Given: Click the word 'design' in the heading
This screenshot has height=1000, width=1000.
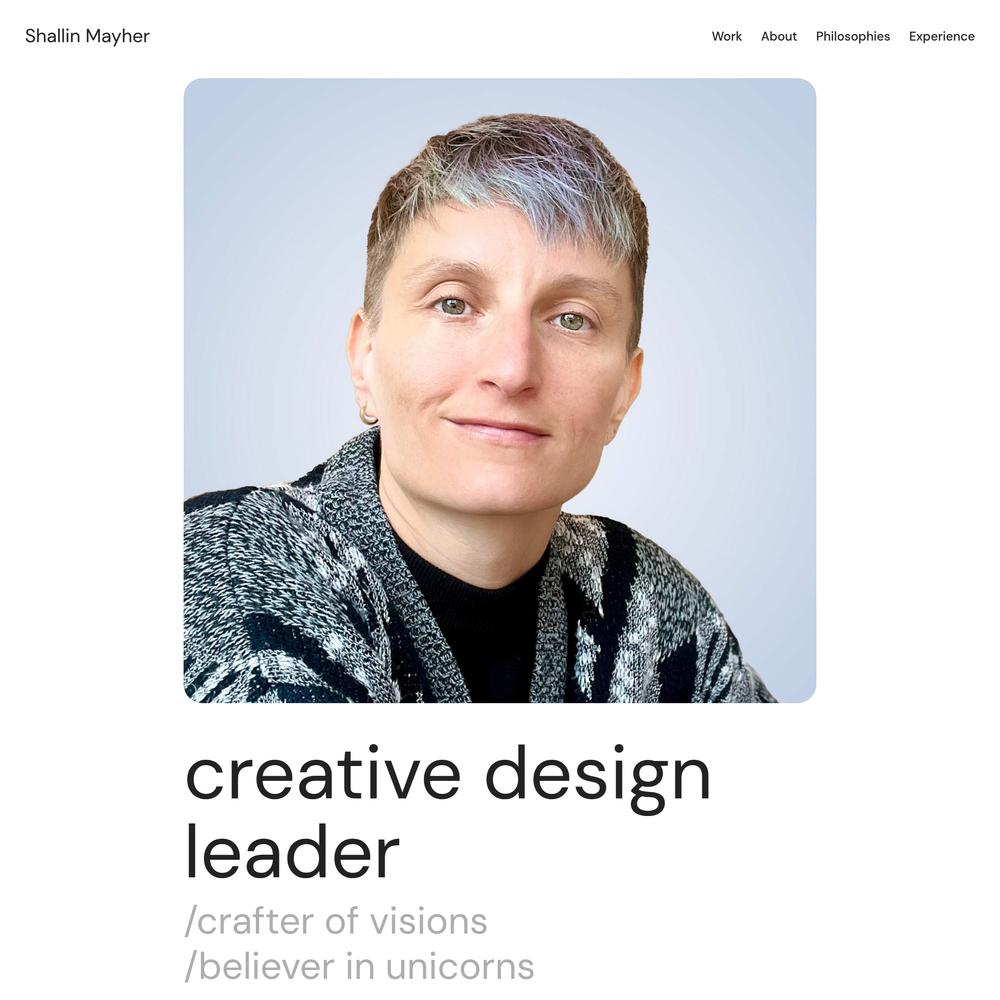Looking at the screenshot, I should coord(598,777).
